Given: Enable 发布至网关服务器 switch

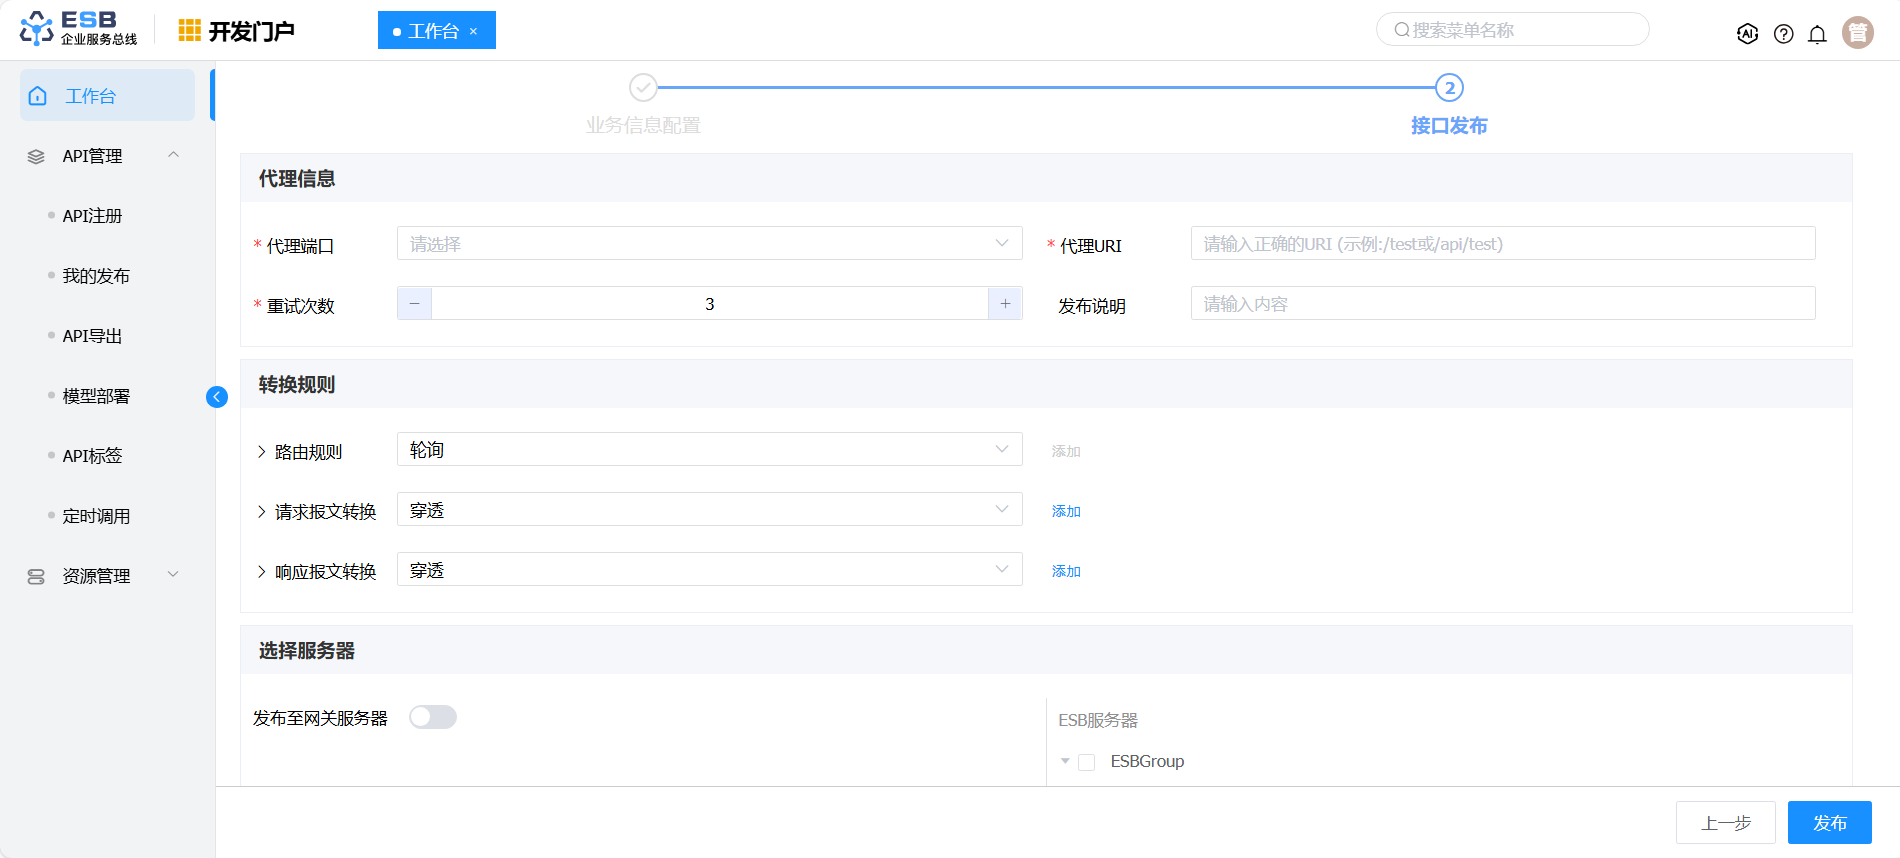Looking at the screenshot, I should 433,717.
